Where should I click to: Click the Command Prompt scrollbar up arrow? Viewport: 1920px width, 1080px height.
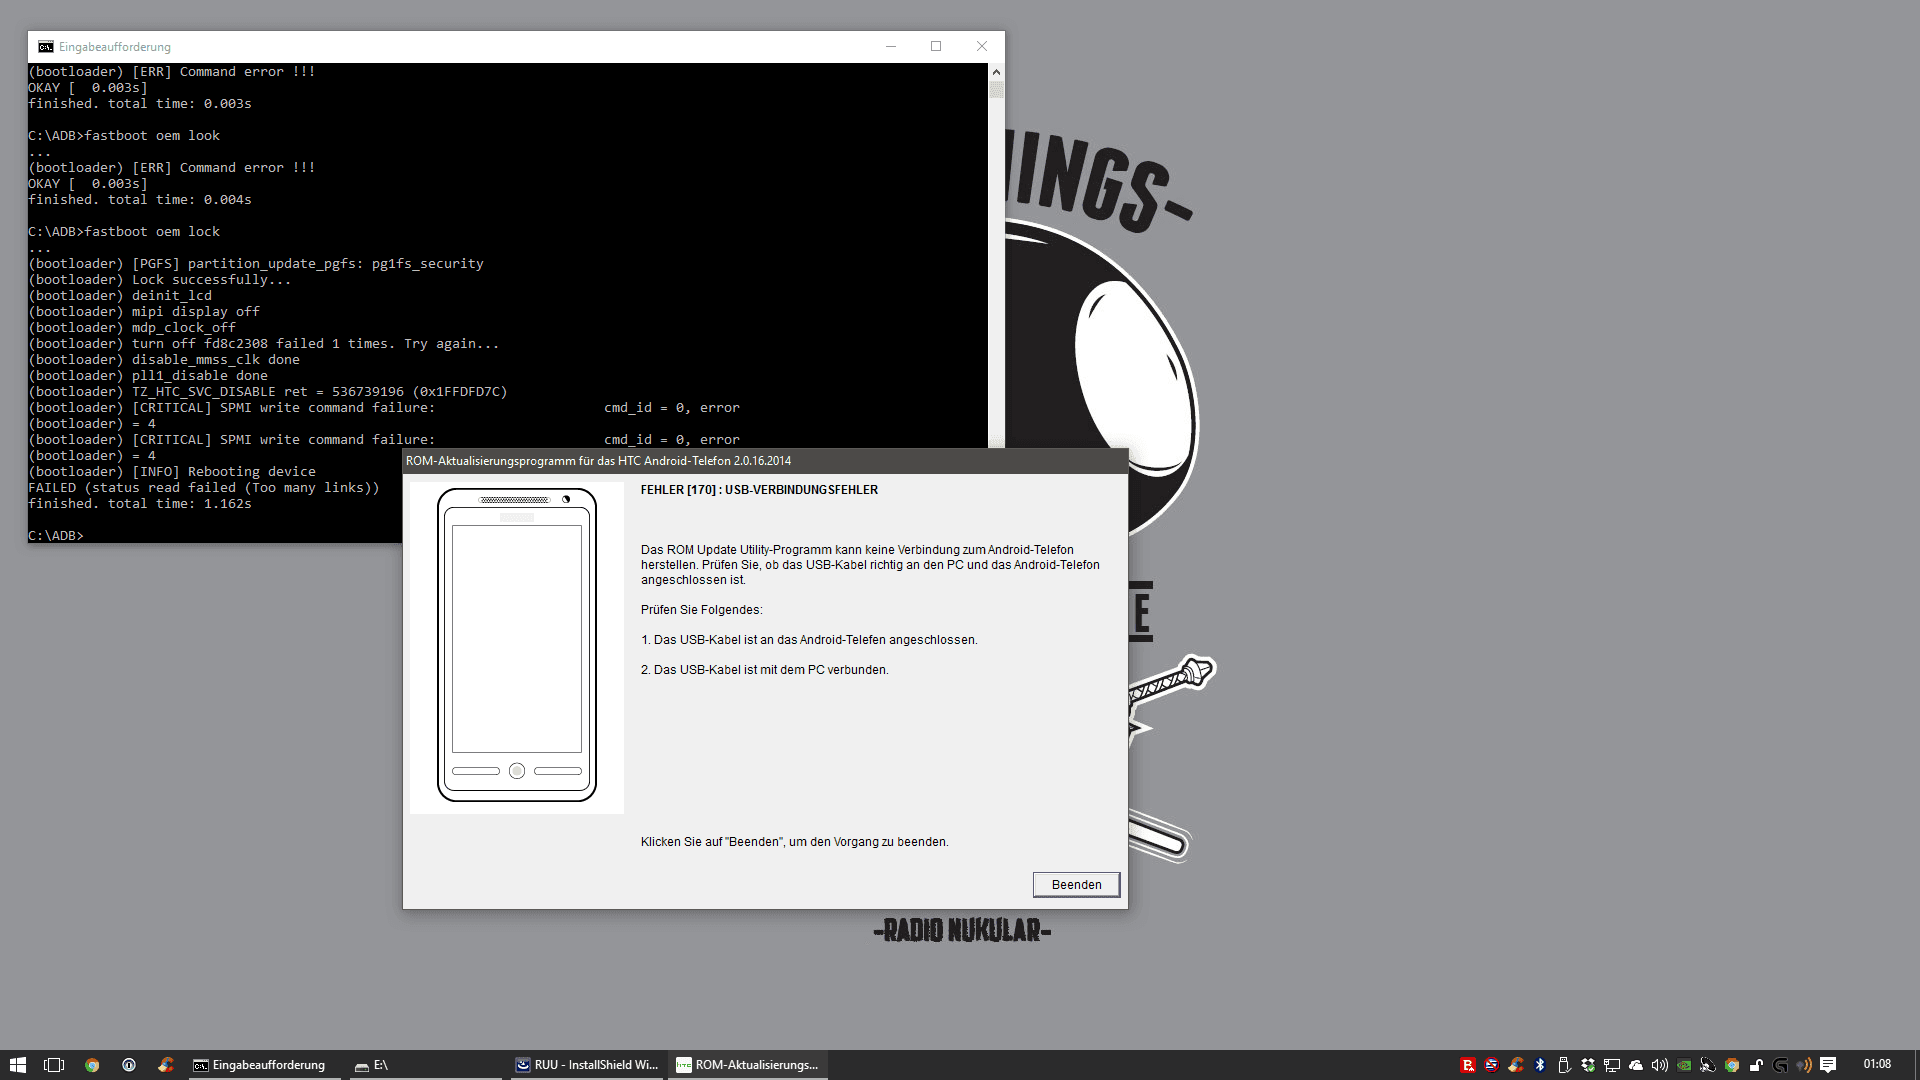click(x=996, y=72)
